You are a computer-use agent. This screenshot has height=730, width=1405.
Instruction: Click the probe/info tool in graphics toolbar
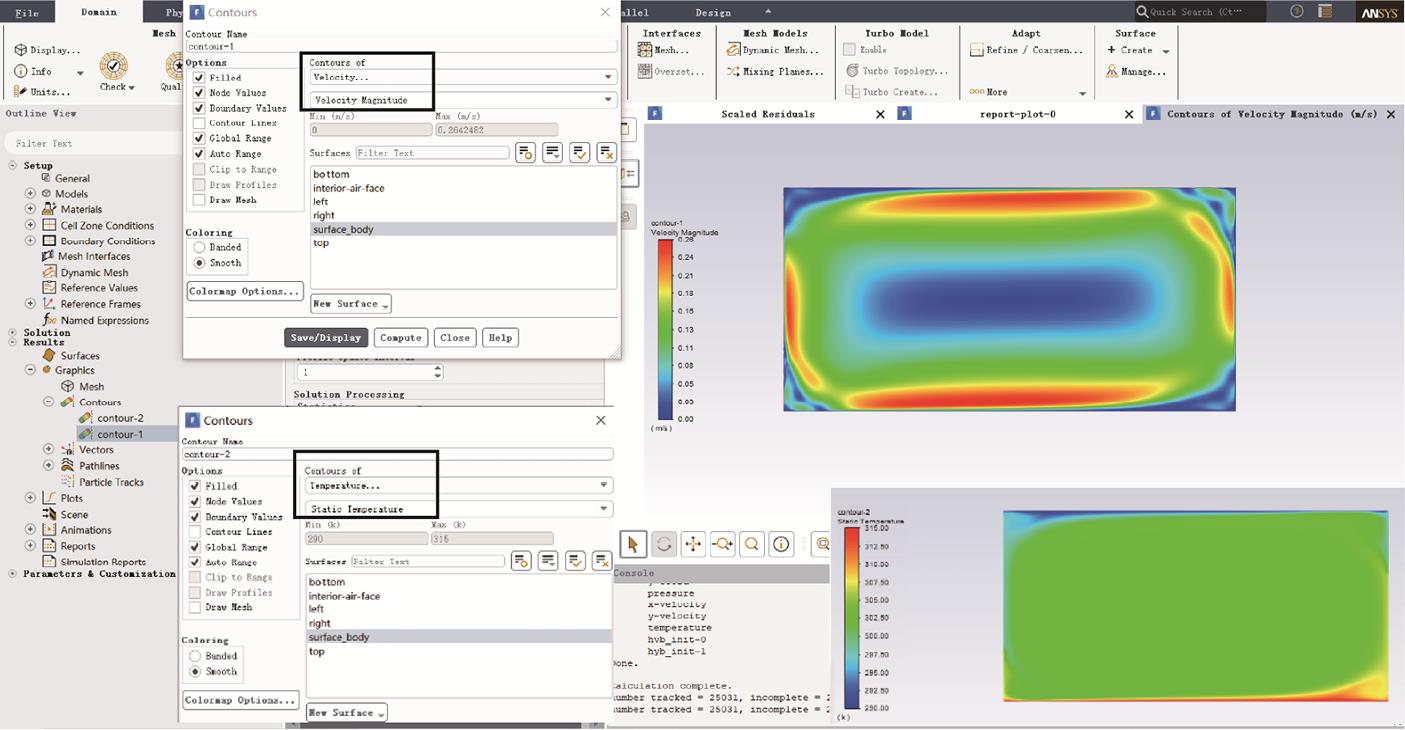tap(781, 544)
